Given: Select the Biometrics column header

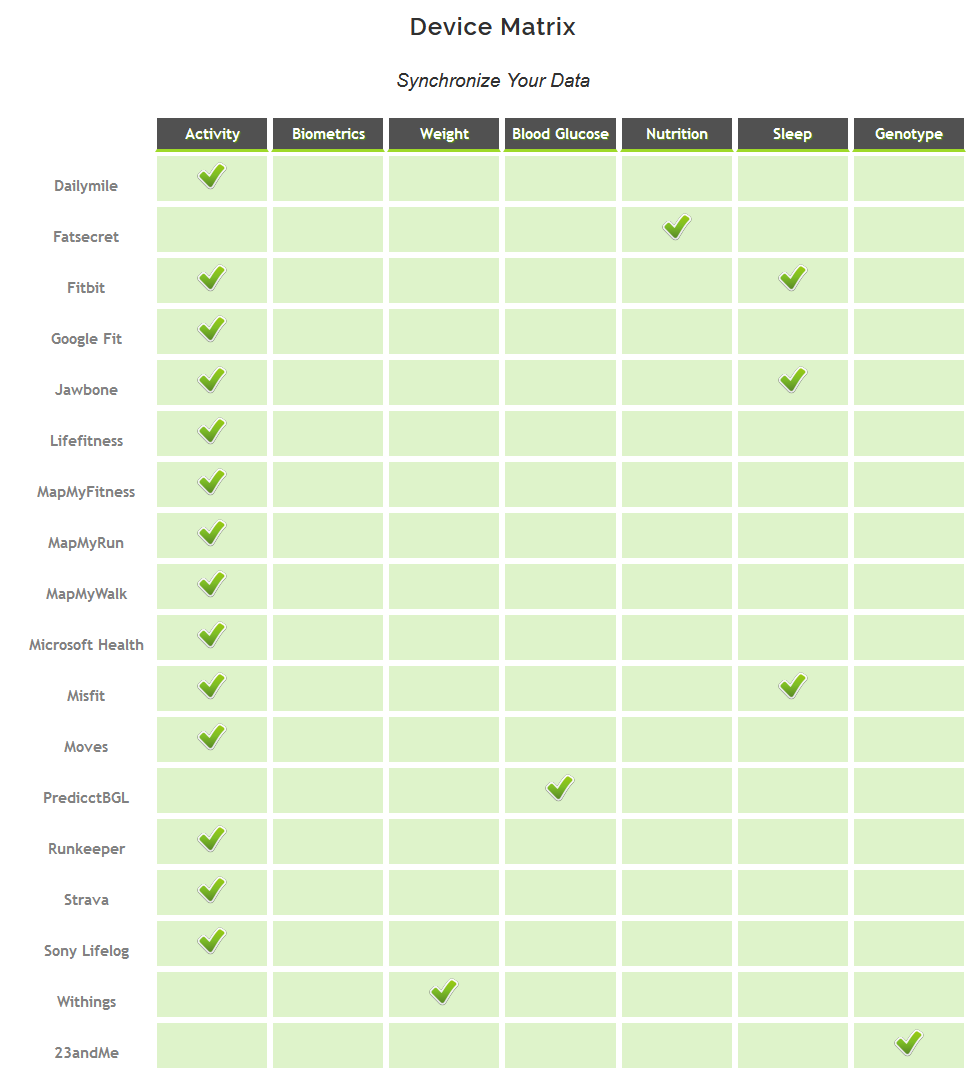Looking at the screenshot, I should [328, 134].
